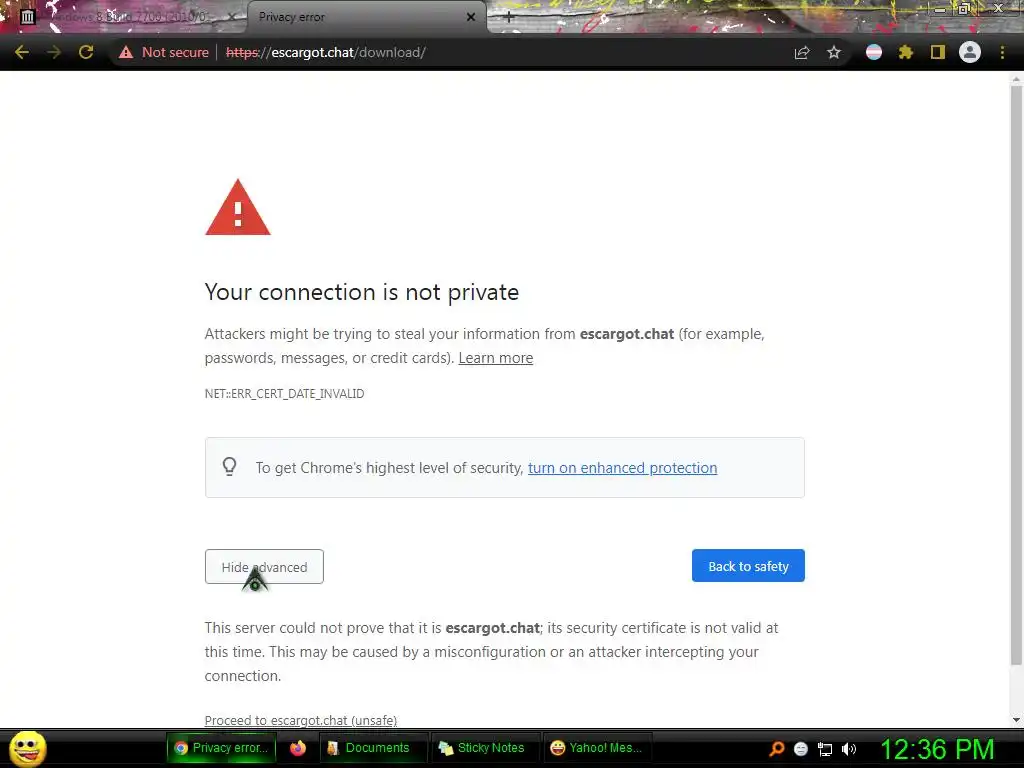Select the Privacy error tab
Image resolution: width=1024 pixels, height=768 pixels.
point(359,17)
